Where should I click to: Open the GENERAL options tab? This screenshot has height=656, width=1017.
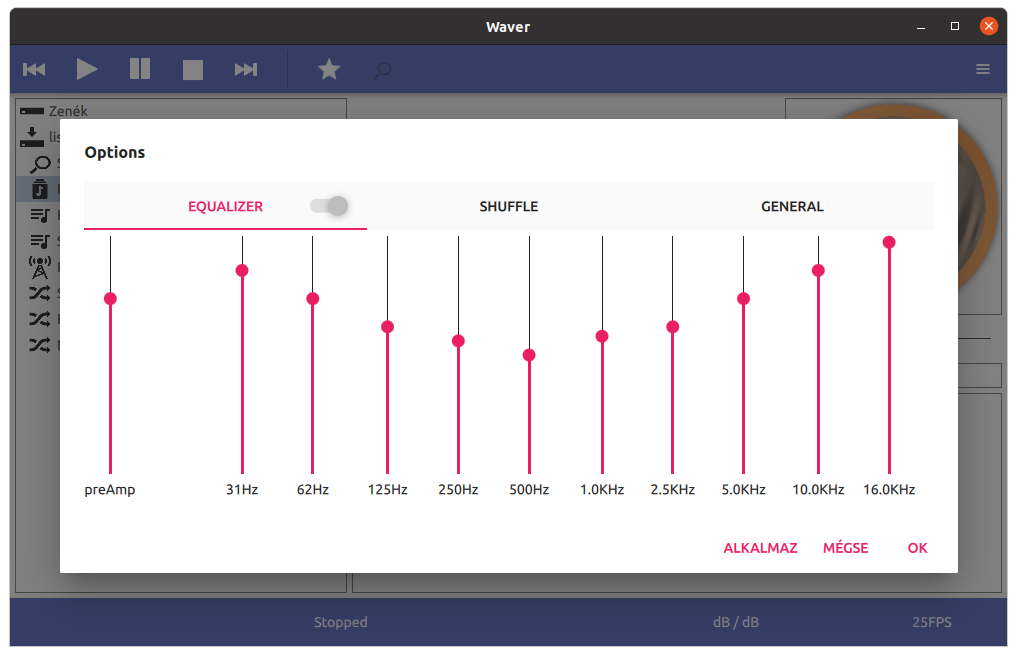[x=792, y=206]
